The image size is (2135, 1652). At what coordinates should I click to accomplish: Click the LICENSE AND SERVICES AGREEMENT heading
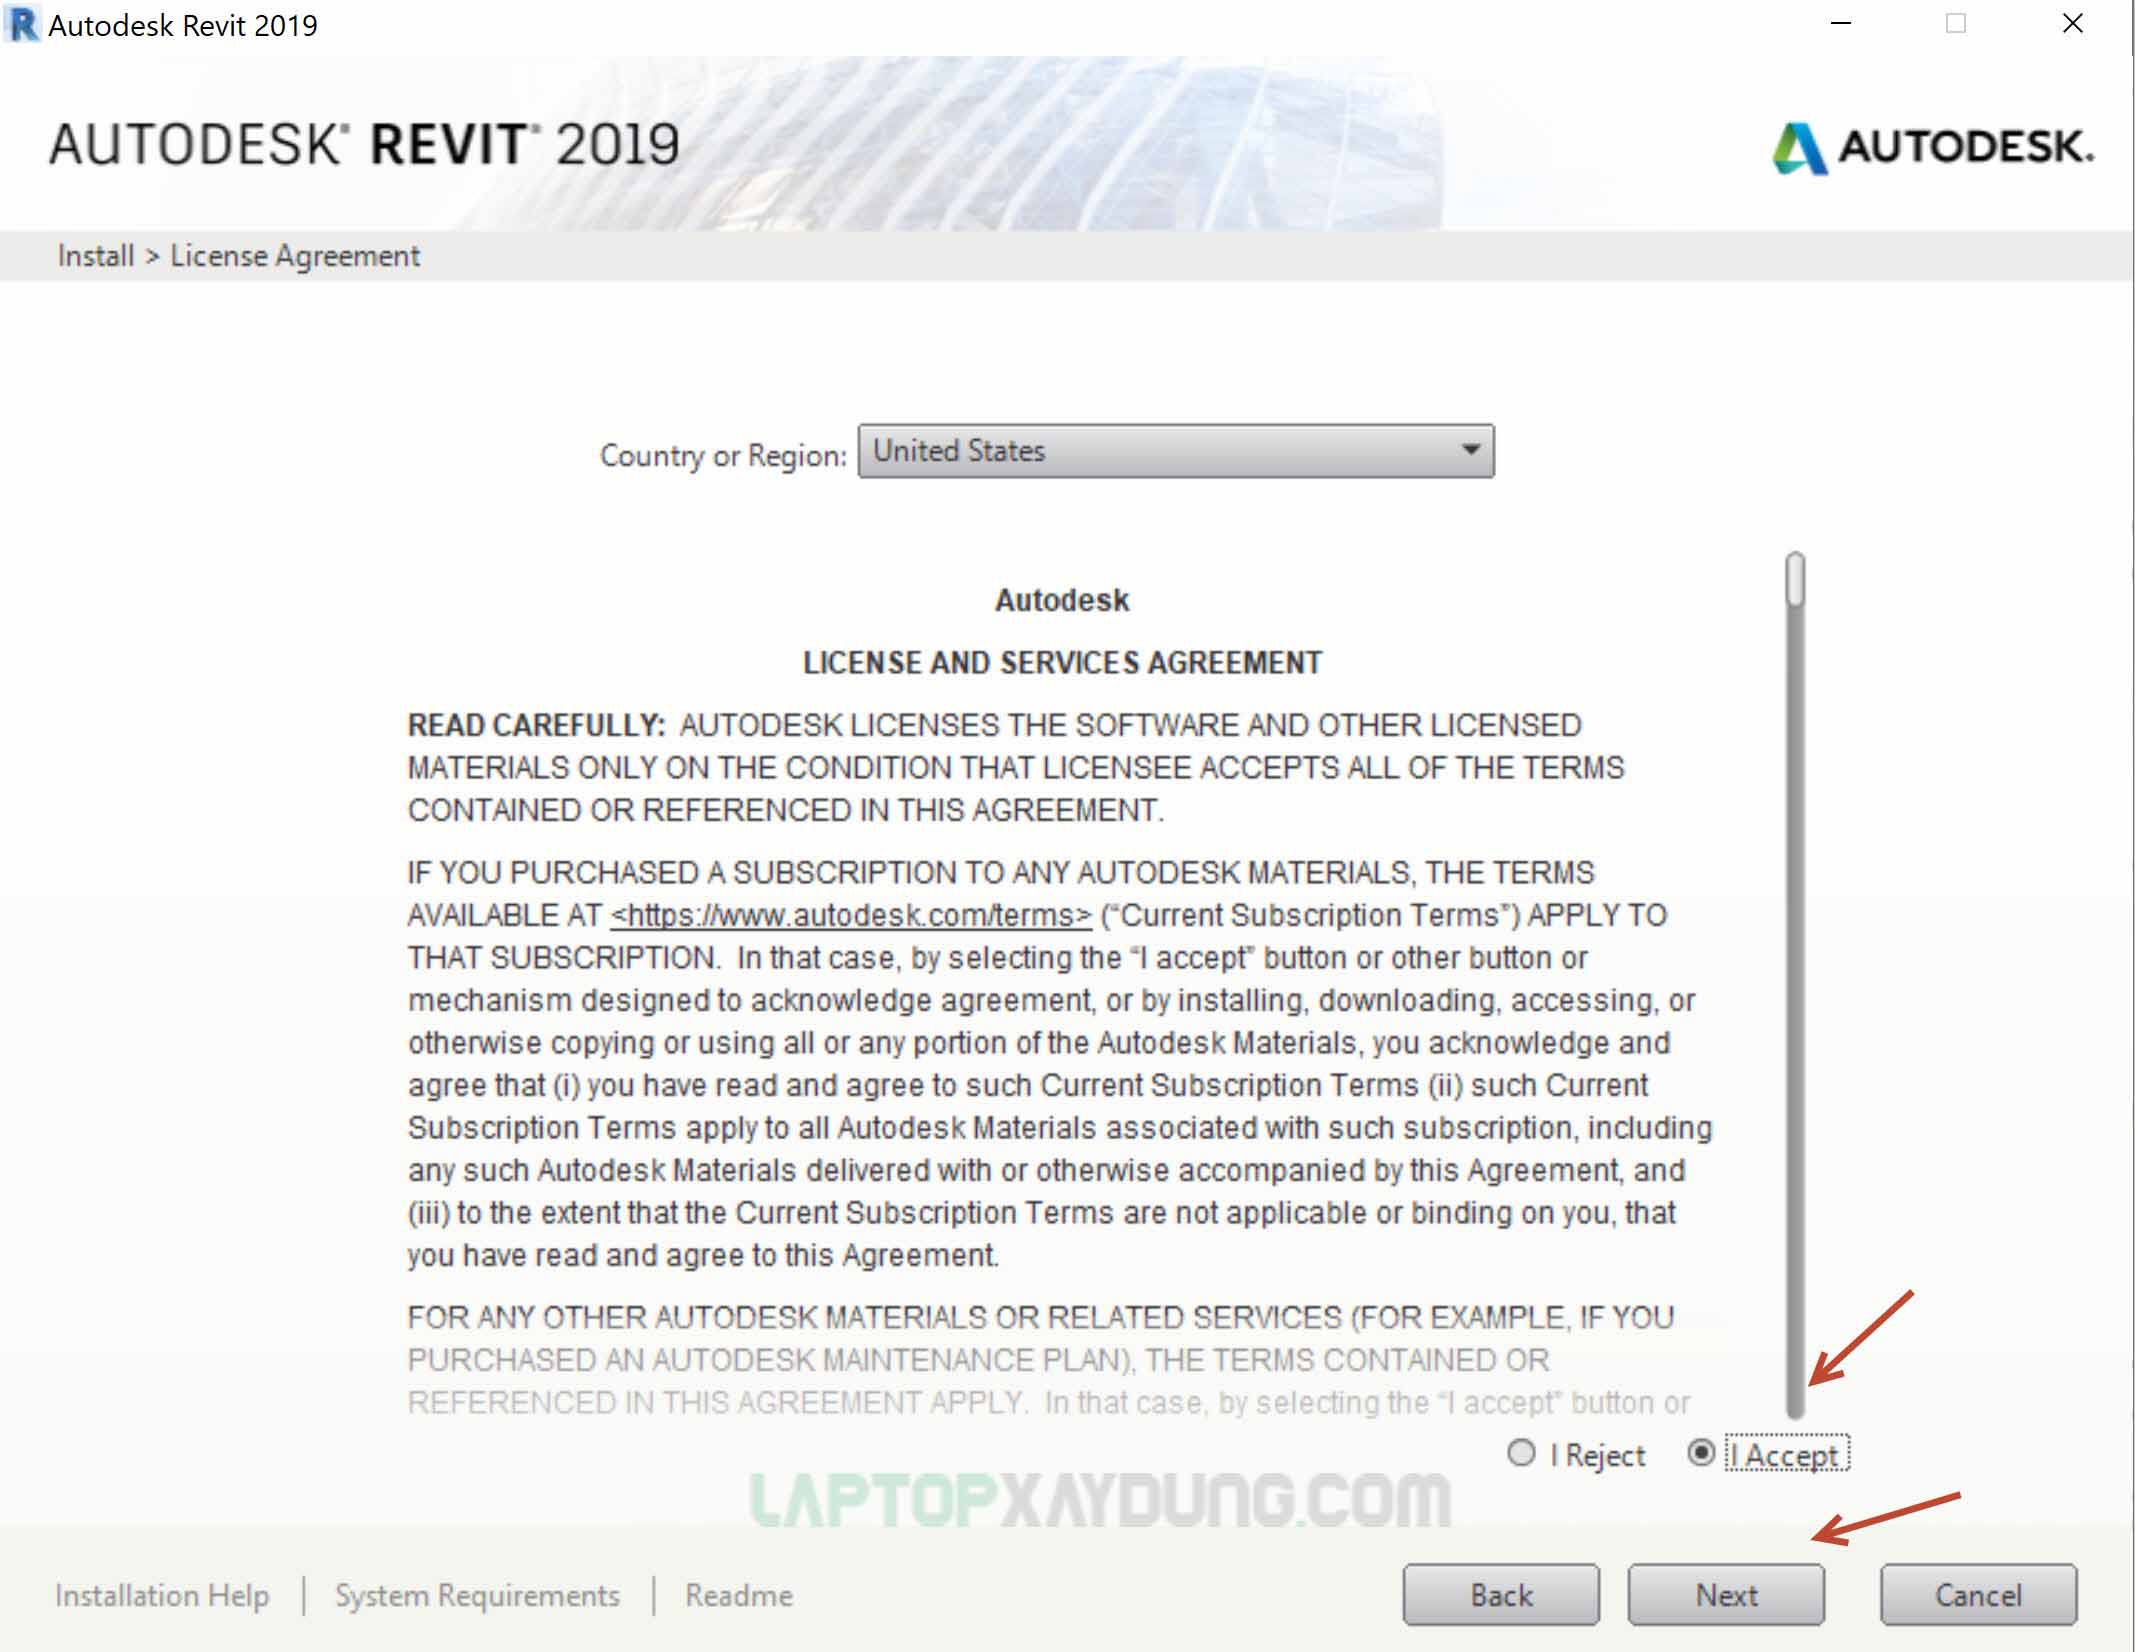click(1061, 661)
